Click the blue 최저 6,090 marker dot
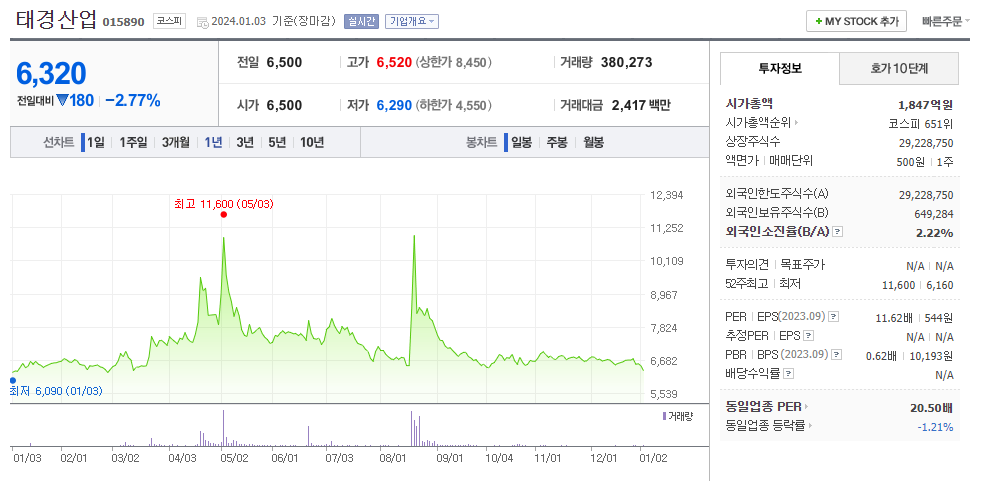The height and width of the screenshot is (481, 998). tap(13, 380)
